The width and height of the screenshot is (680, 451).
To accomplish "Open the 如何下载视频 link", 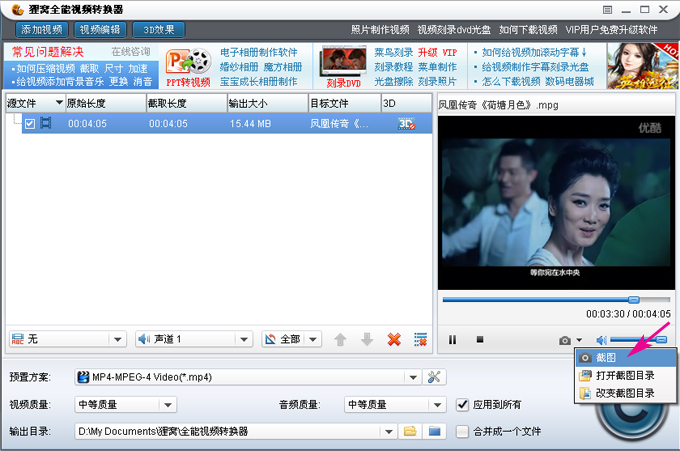I will pos(528,30).
